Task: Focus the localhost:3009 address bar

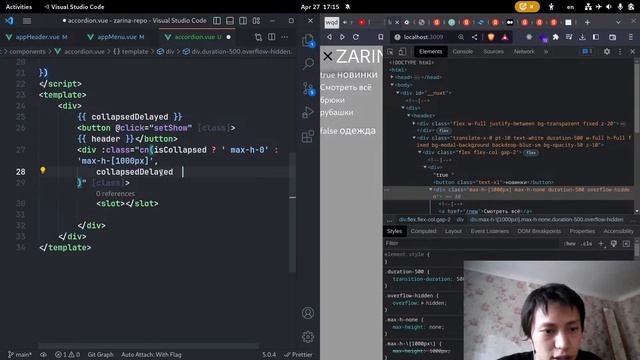Action: click(x=423, y=37)
